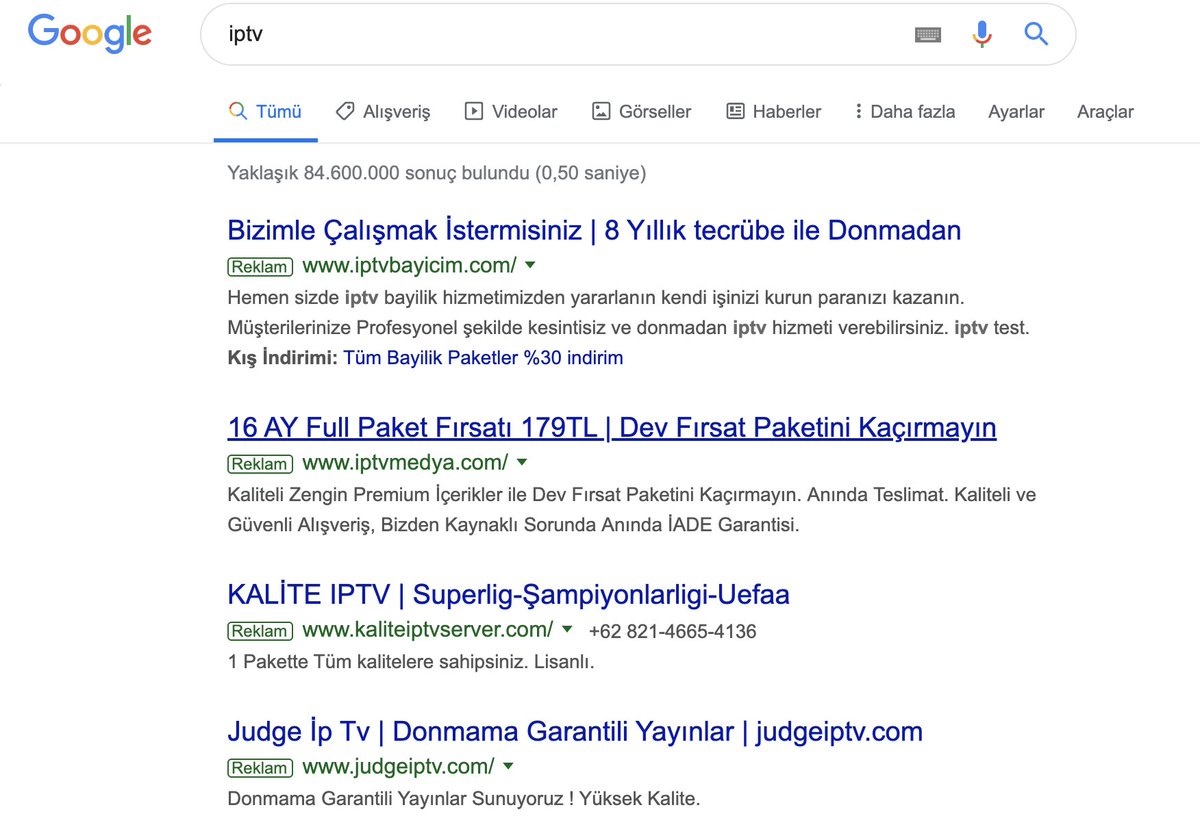Open '16 AY Full Paket Fırsatı 179TL' link

(612, 428)
